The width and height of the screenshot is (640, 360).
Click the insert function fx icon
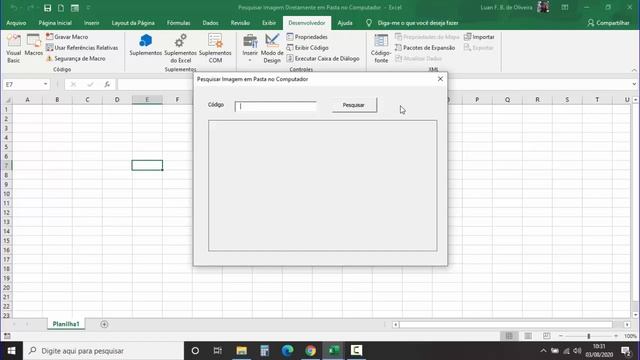pyautogui.click(x=107, y=84)
